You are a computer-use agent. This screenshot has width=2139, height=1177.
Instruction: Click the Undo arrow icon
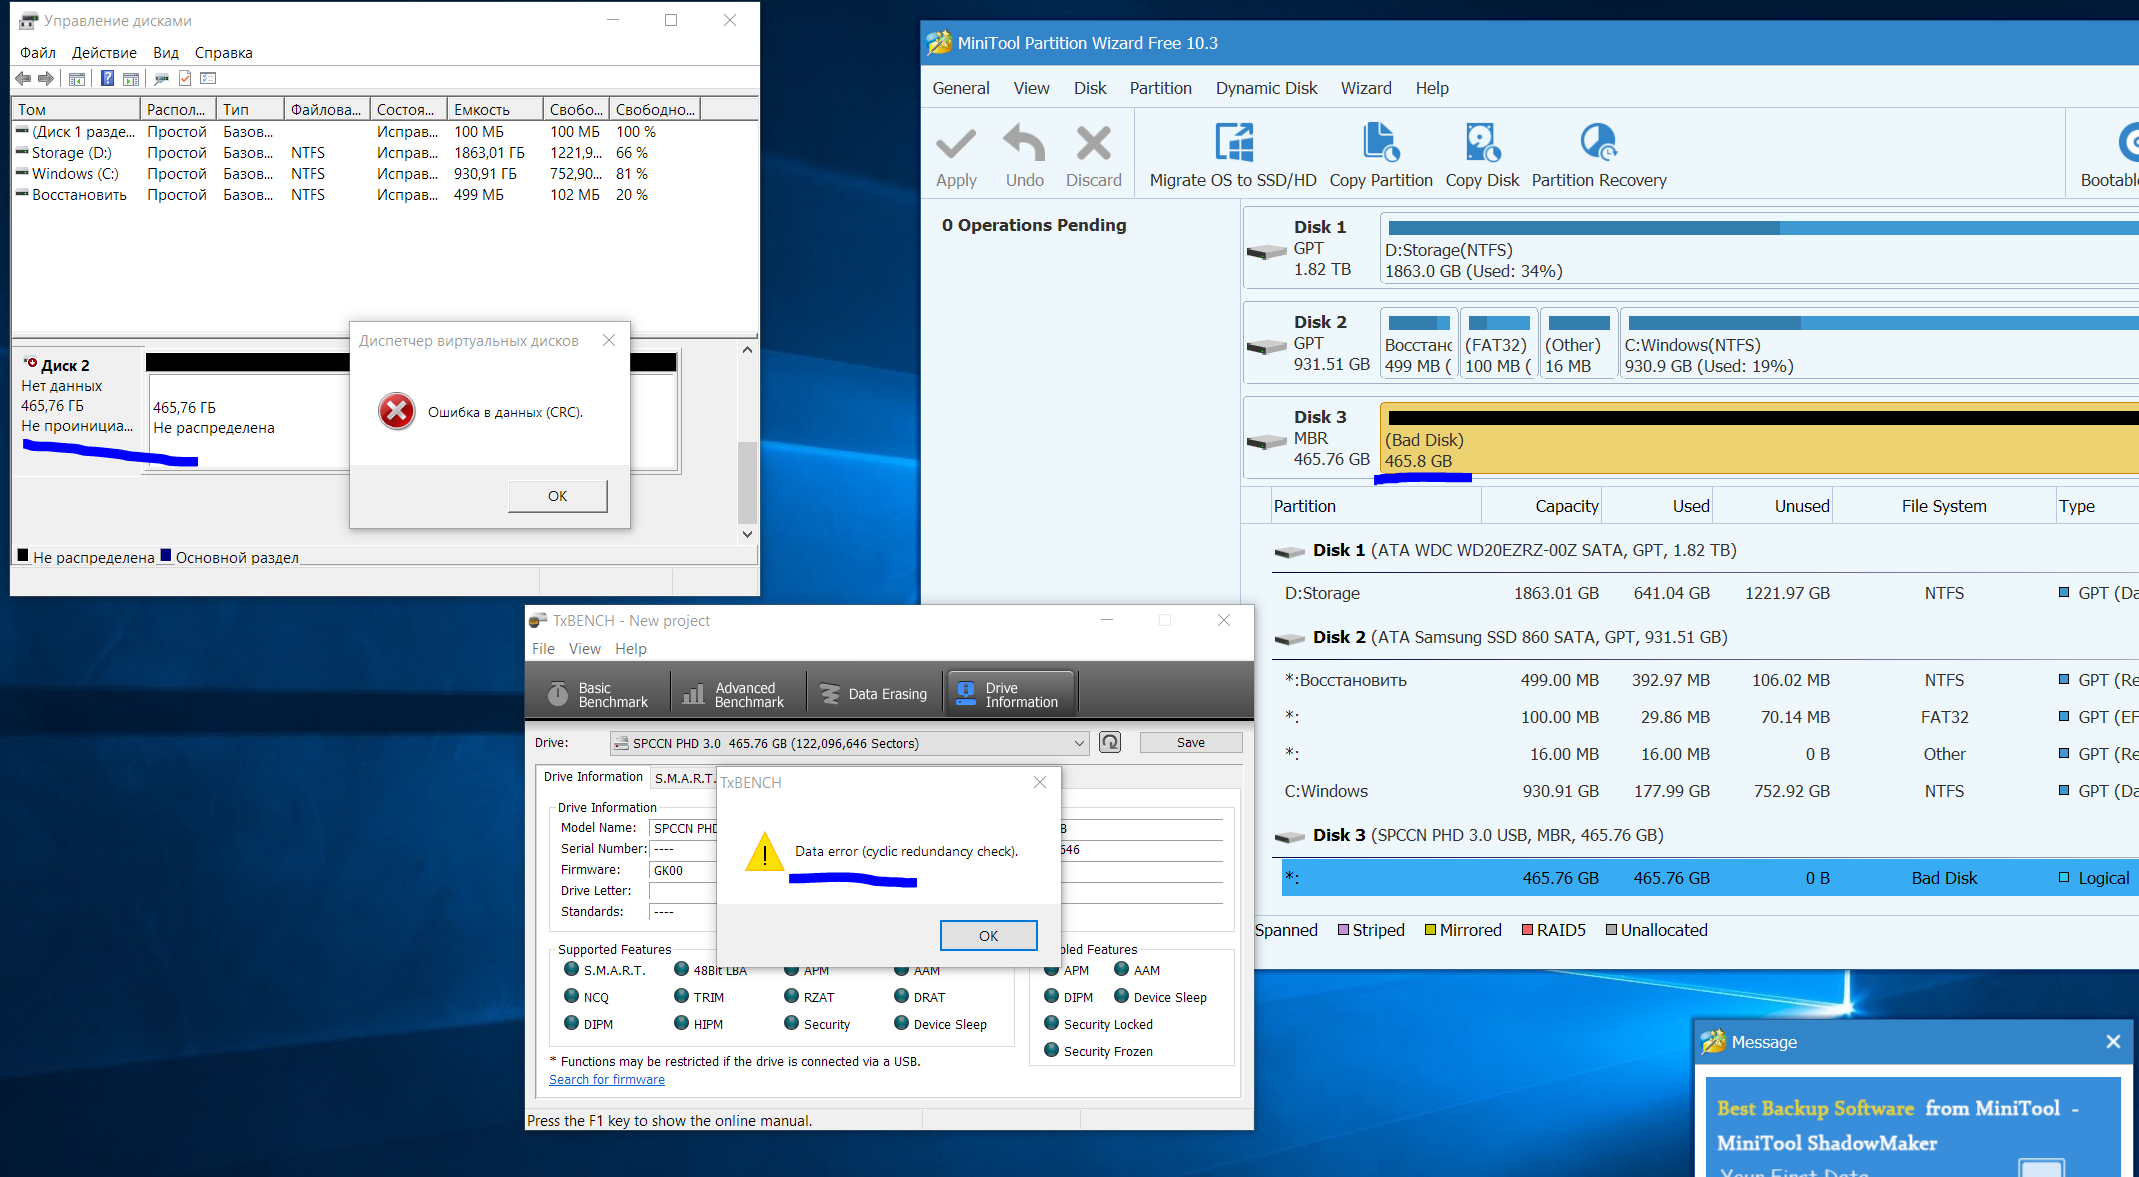1024,144
